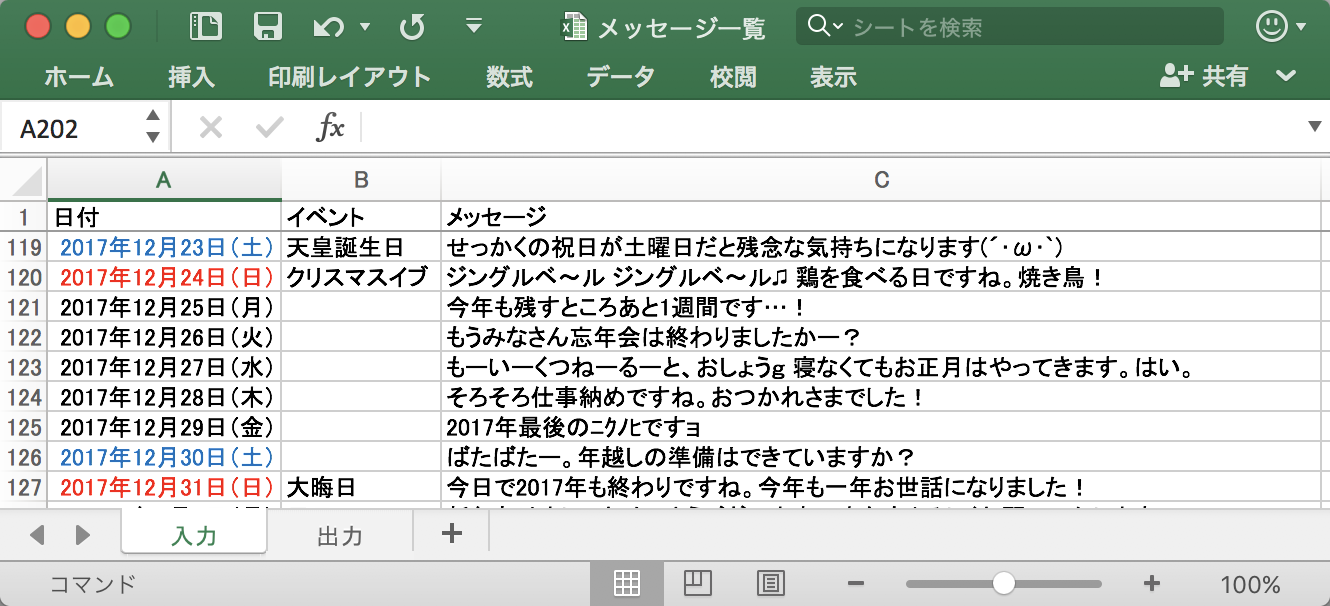Viewport: 1330px width, 606px height.
Task: Open the sidebar layout panel icon
Action: [205, 27]
